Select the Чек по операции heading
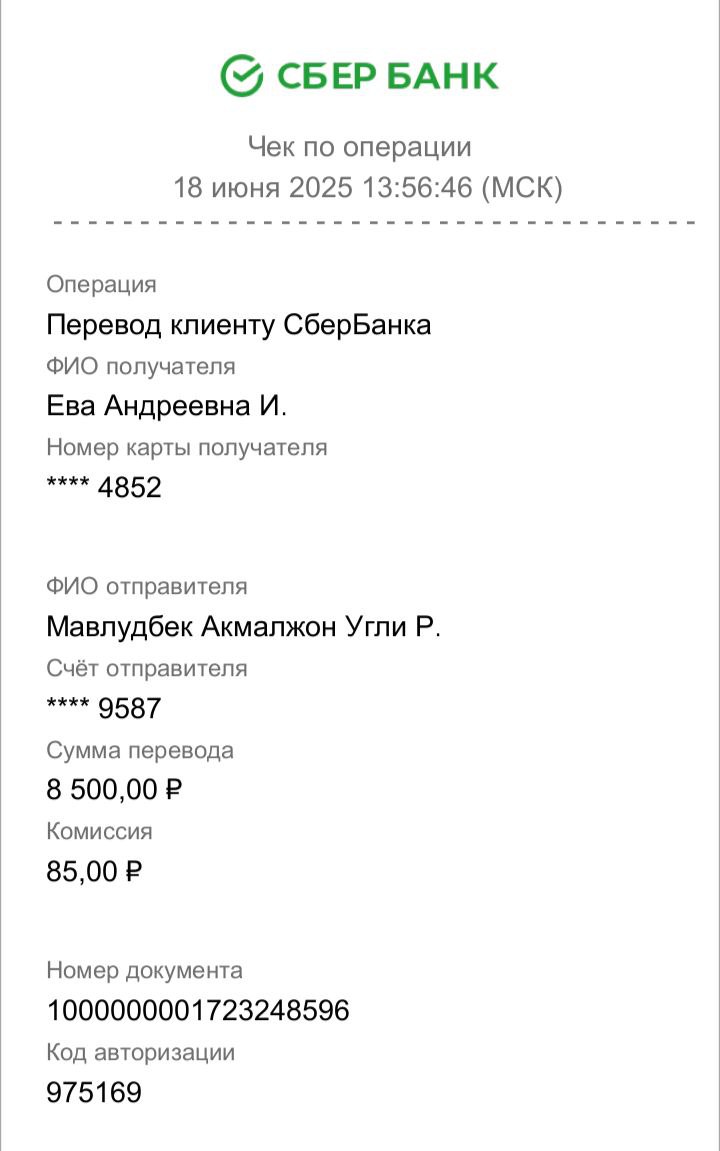This screenshot has height=1151, width=720. [x=360, y=147]
